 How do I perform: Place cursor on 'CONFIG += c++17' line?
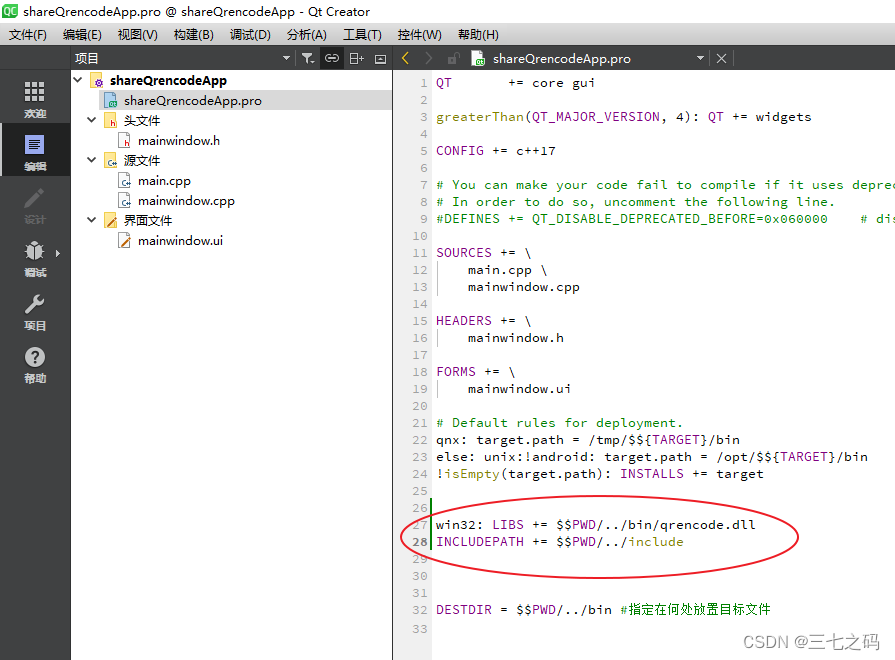tap(495, 151)
